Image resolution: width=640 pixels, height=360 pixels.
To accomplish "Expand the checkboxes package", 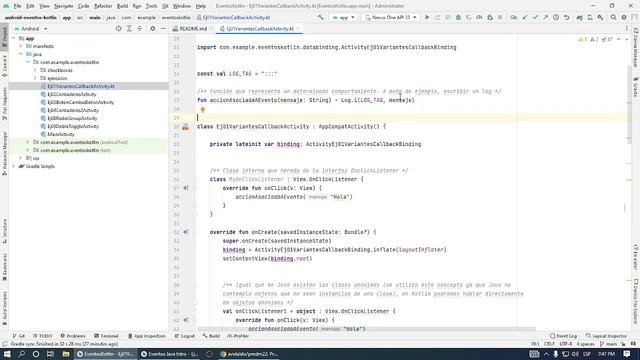I will pos(35,70).
